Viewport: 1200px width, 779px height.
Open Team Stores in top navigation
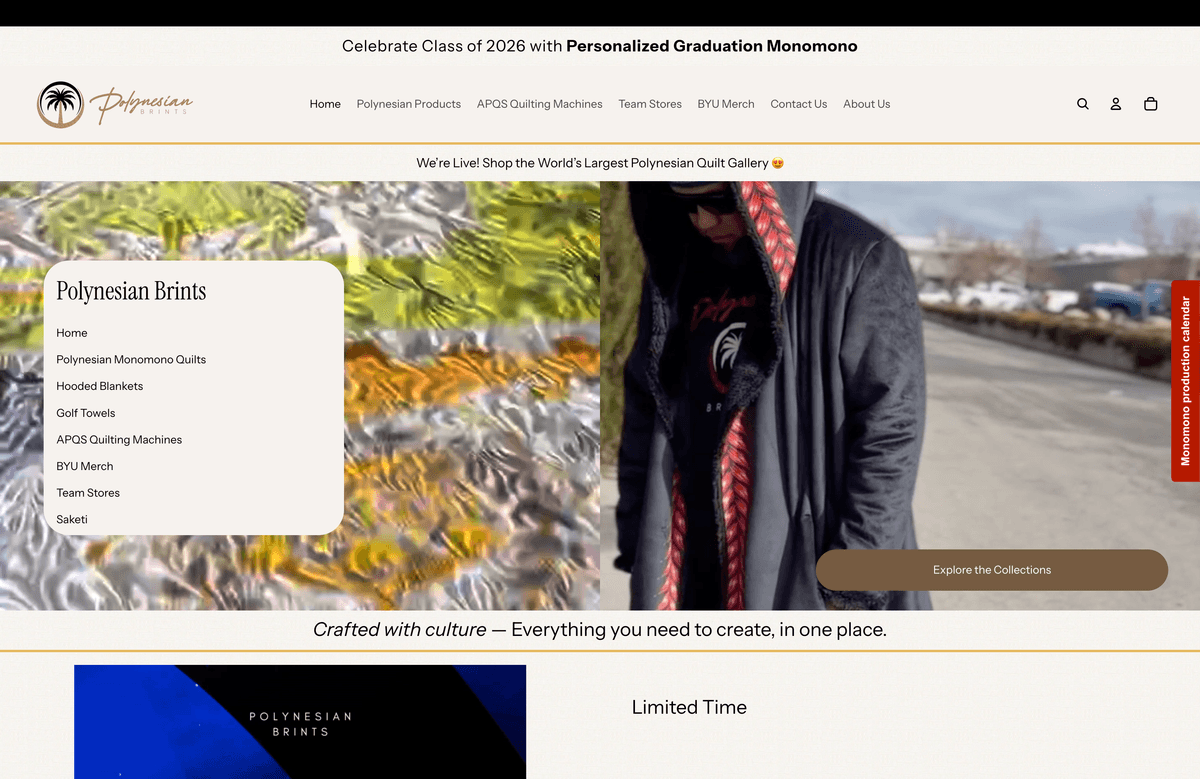coord(650,104)
